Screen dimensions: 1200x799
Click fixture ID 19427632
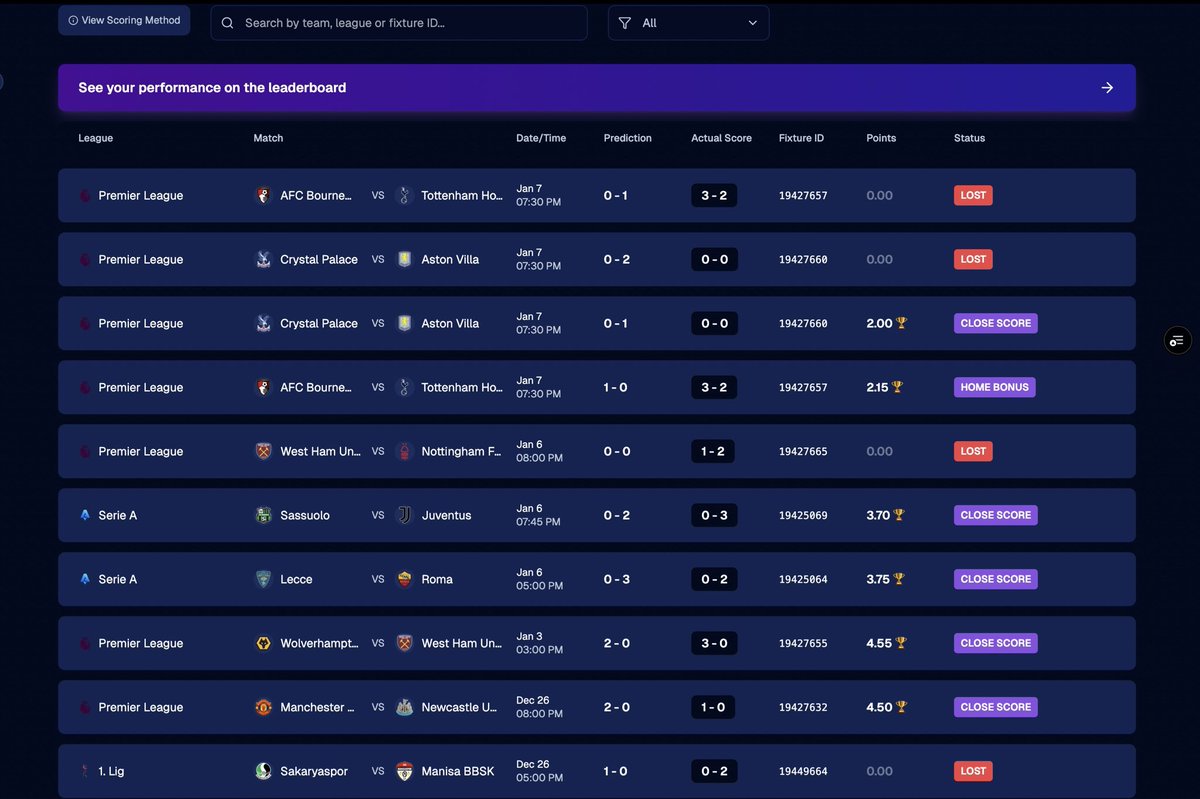pos(803,707)
